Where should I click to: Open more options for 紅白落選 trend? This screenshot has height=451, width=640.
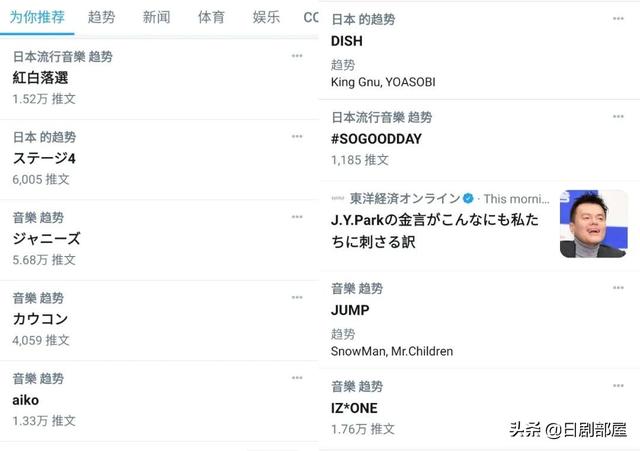[297, 56]
